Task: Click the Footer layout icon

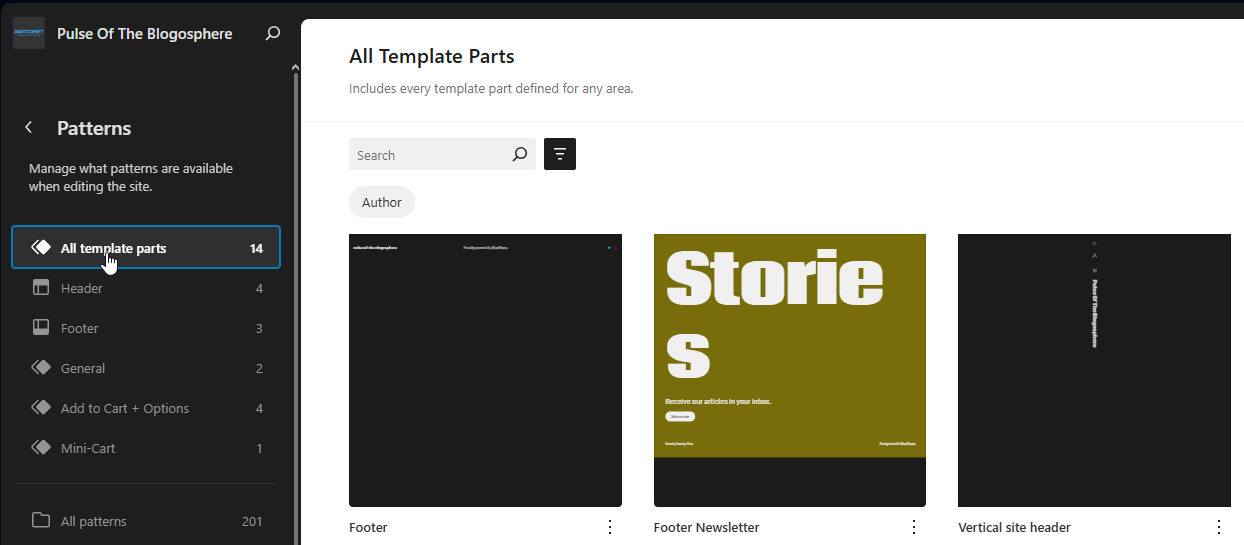Action: point(41,328)
